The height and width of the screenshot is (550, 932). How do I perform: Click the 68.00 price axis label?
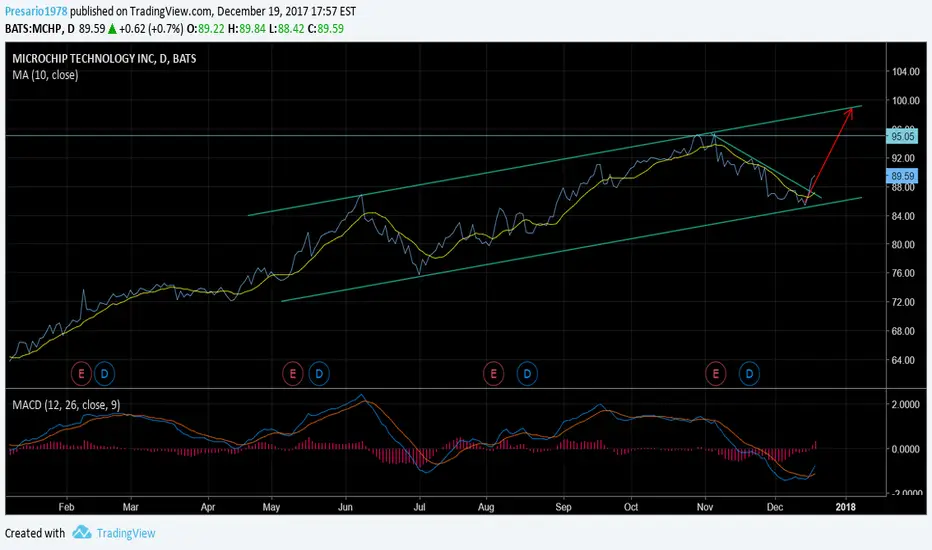coord(903,331)
